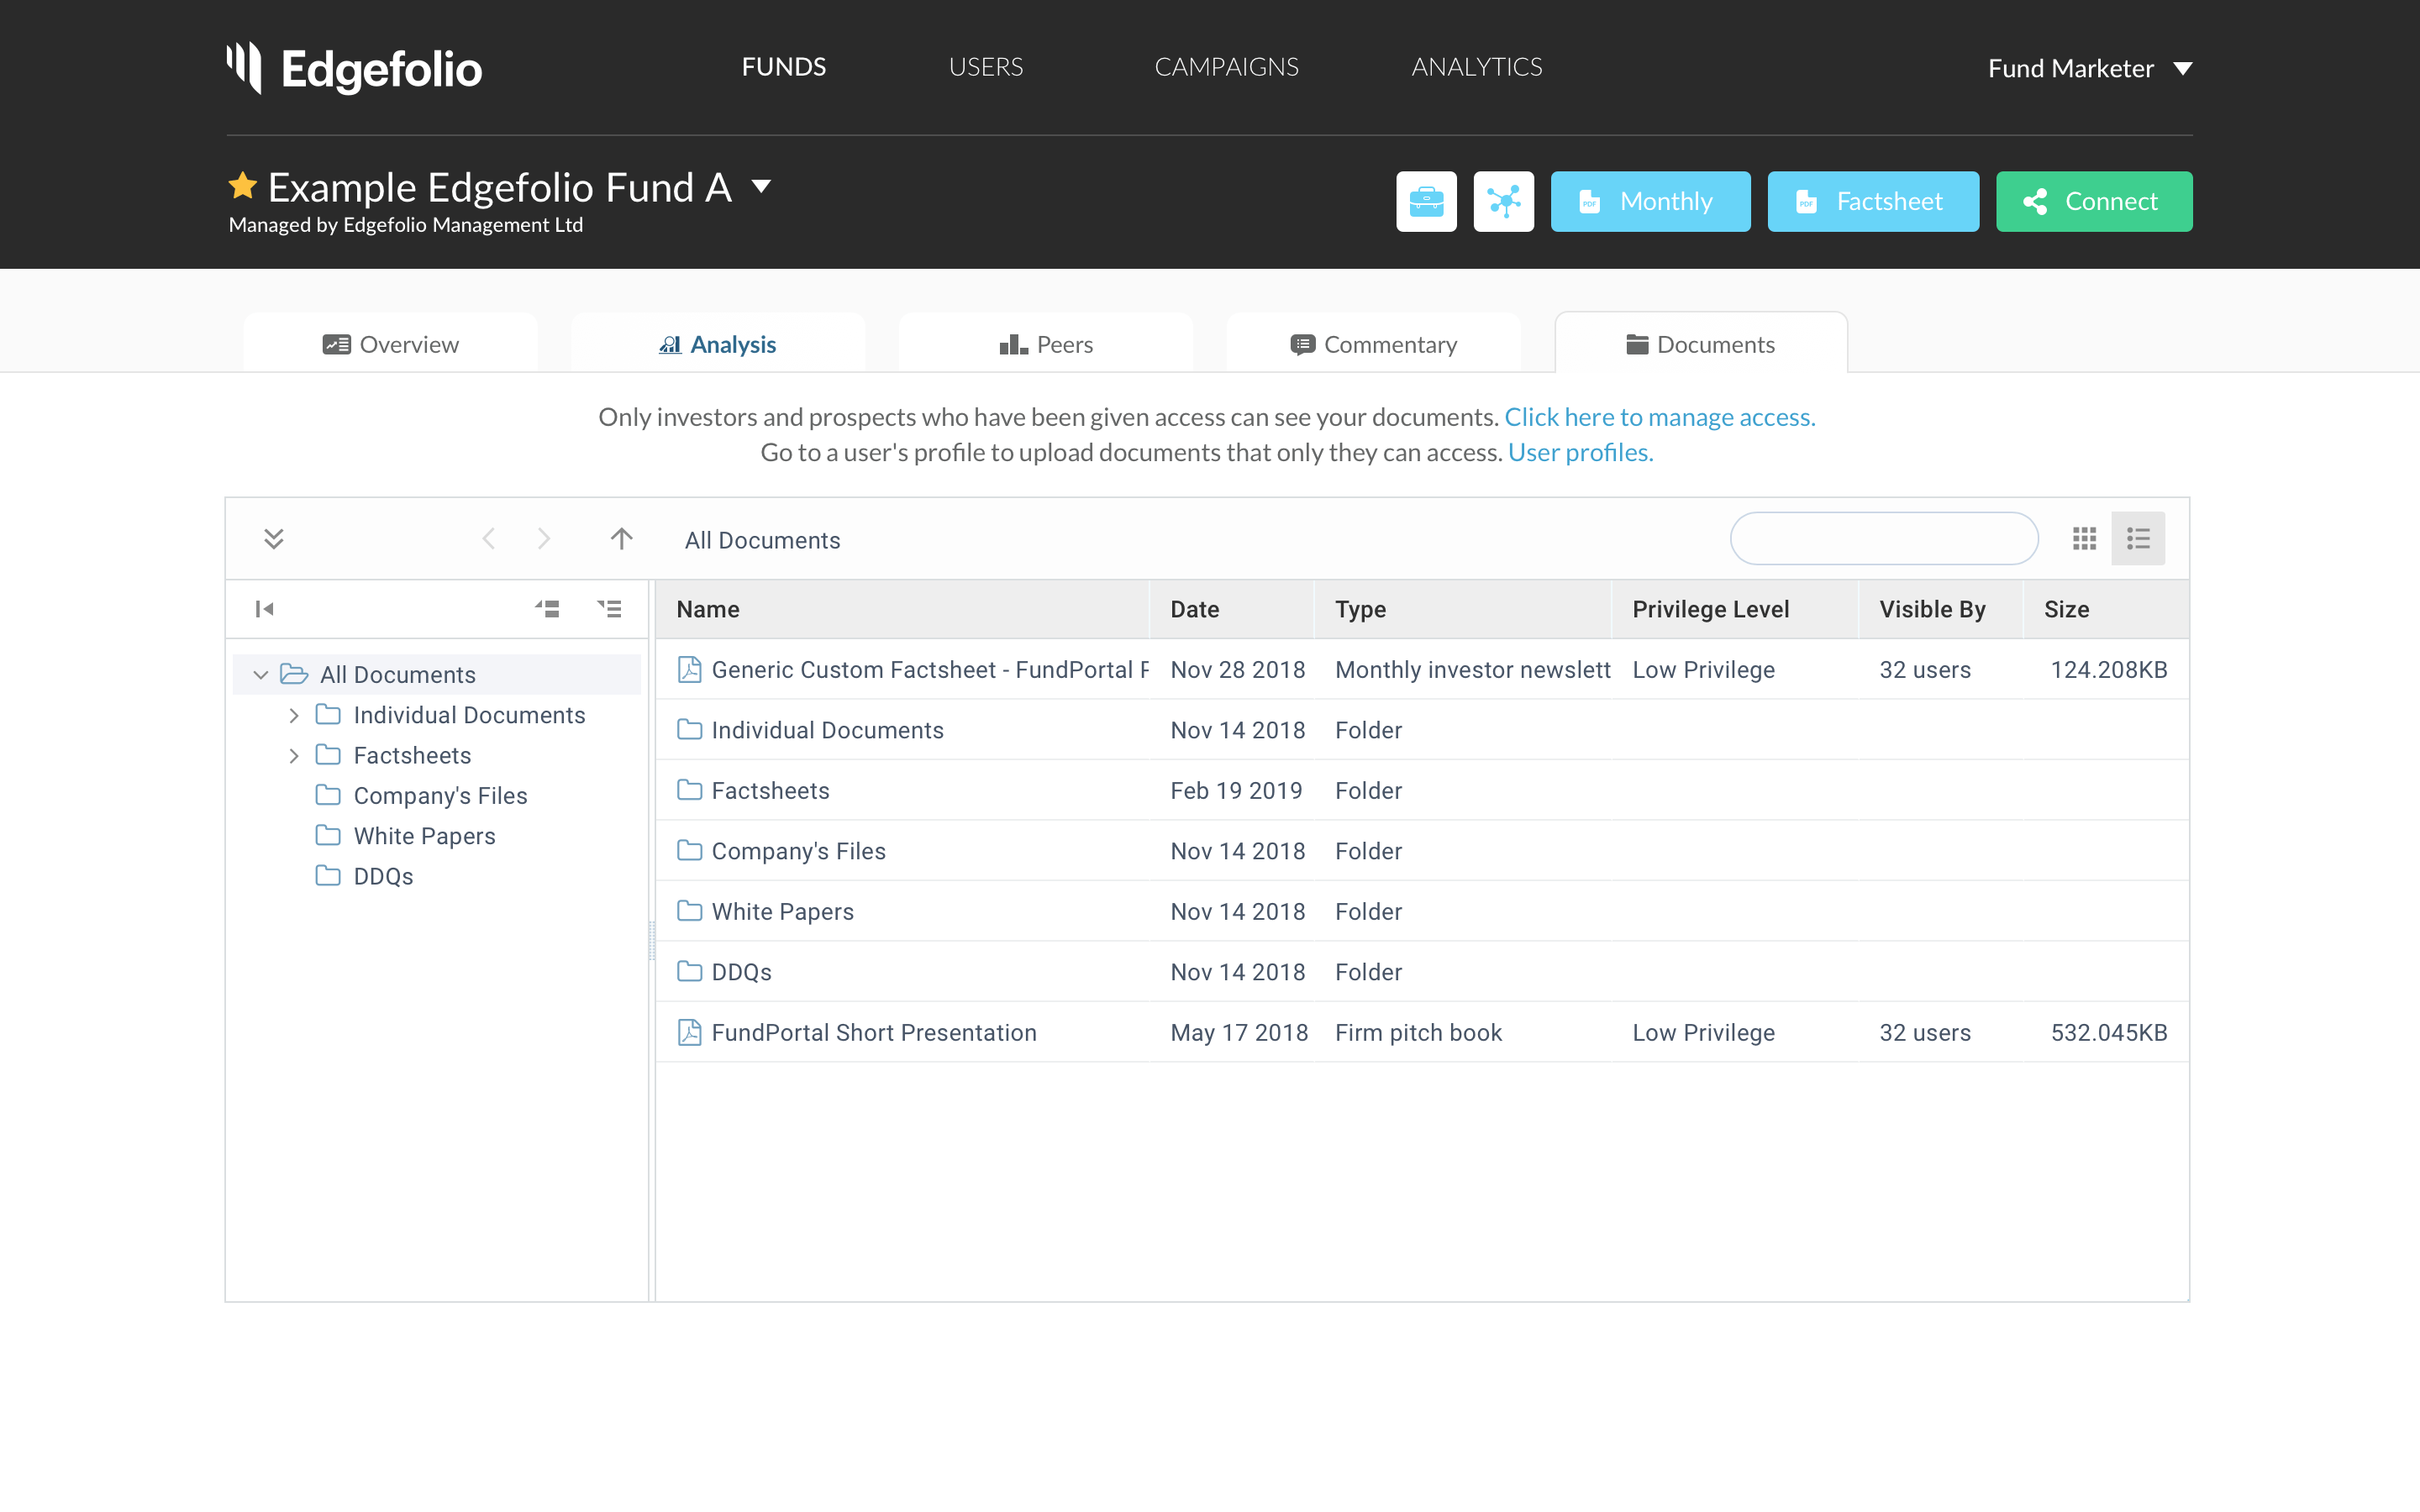The height and width of the screenshot is (1512, 2420).
Task: Open the Individual Documents folder row
Action: pos(1422,730)
